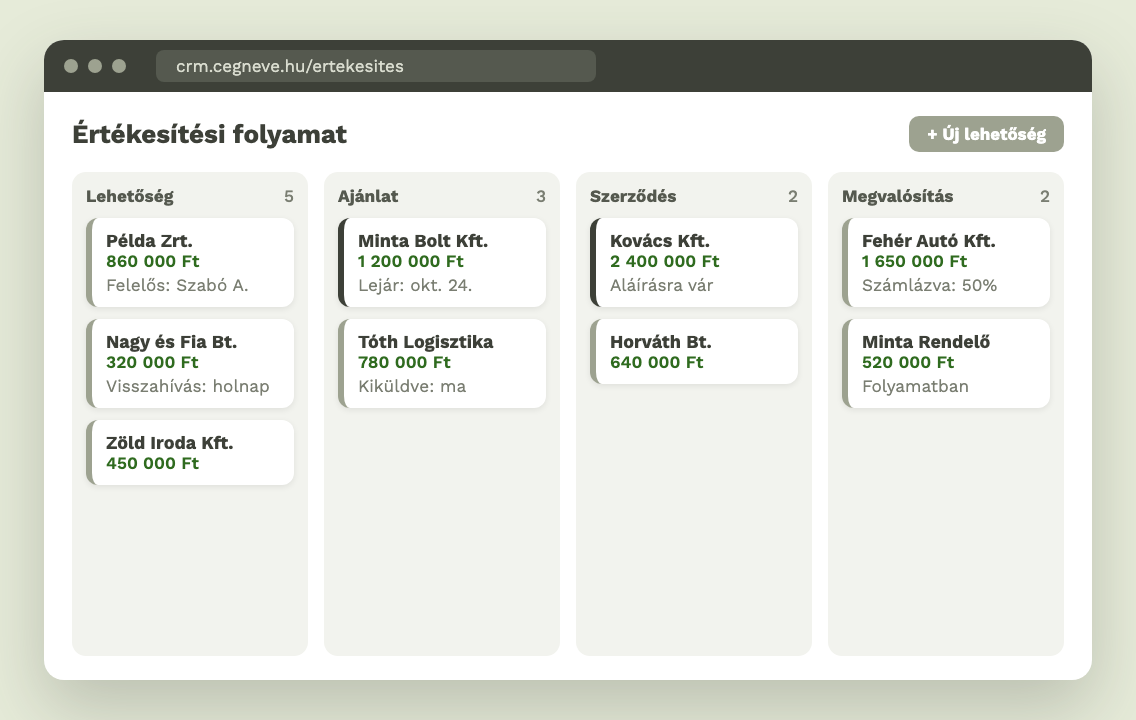Click the Szerződés count badge 2
The image size is (1136, 720).
click(793, 196)
